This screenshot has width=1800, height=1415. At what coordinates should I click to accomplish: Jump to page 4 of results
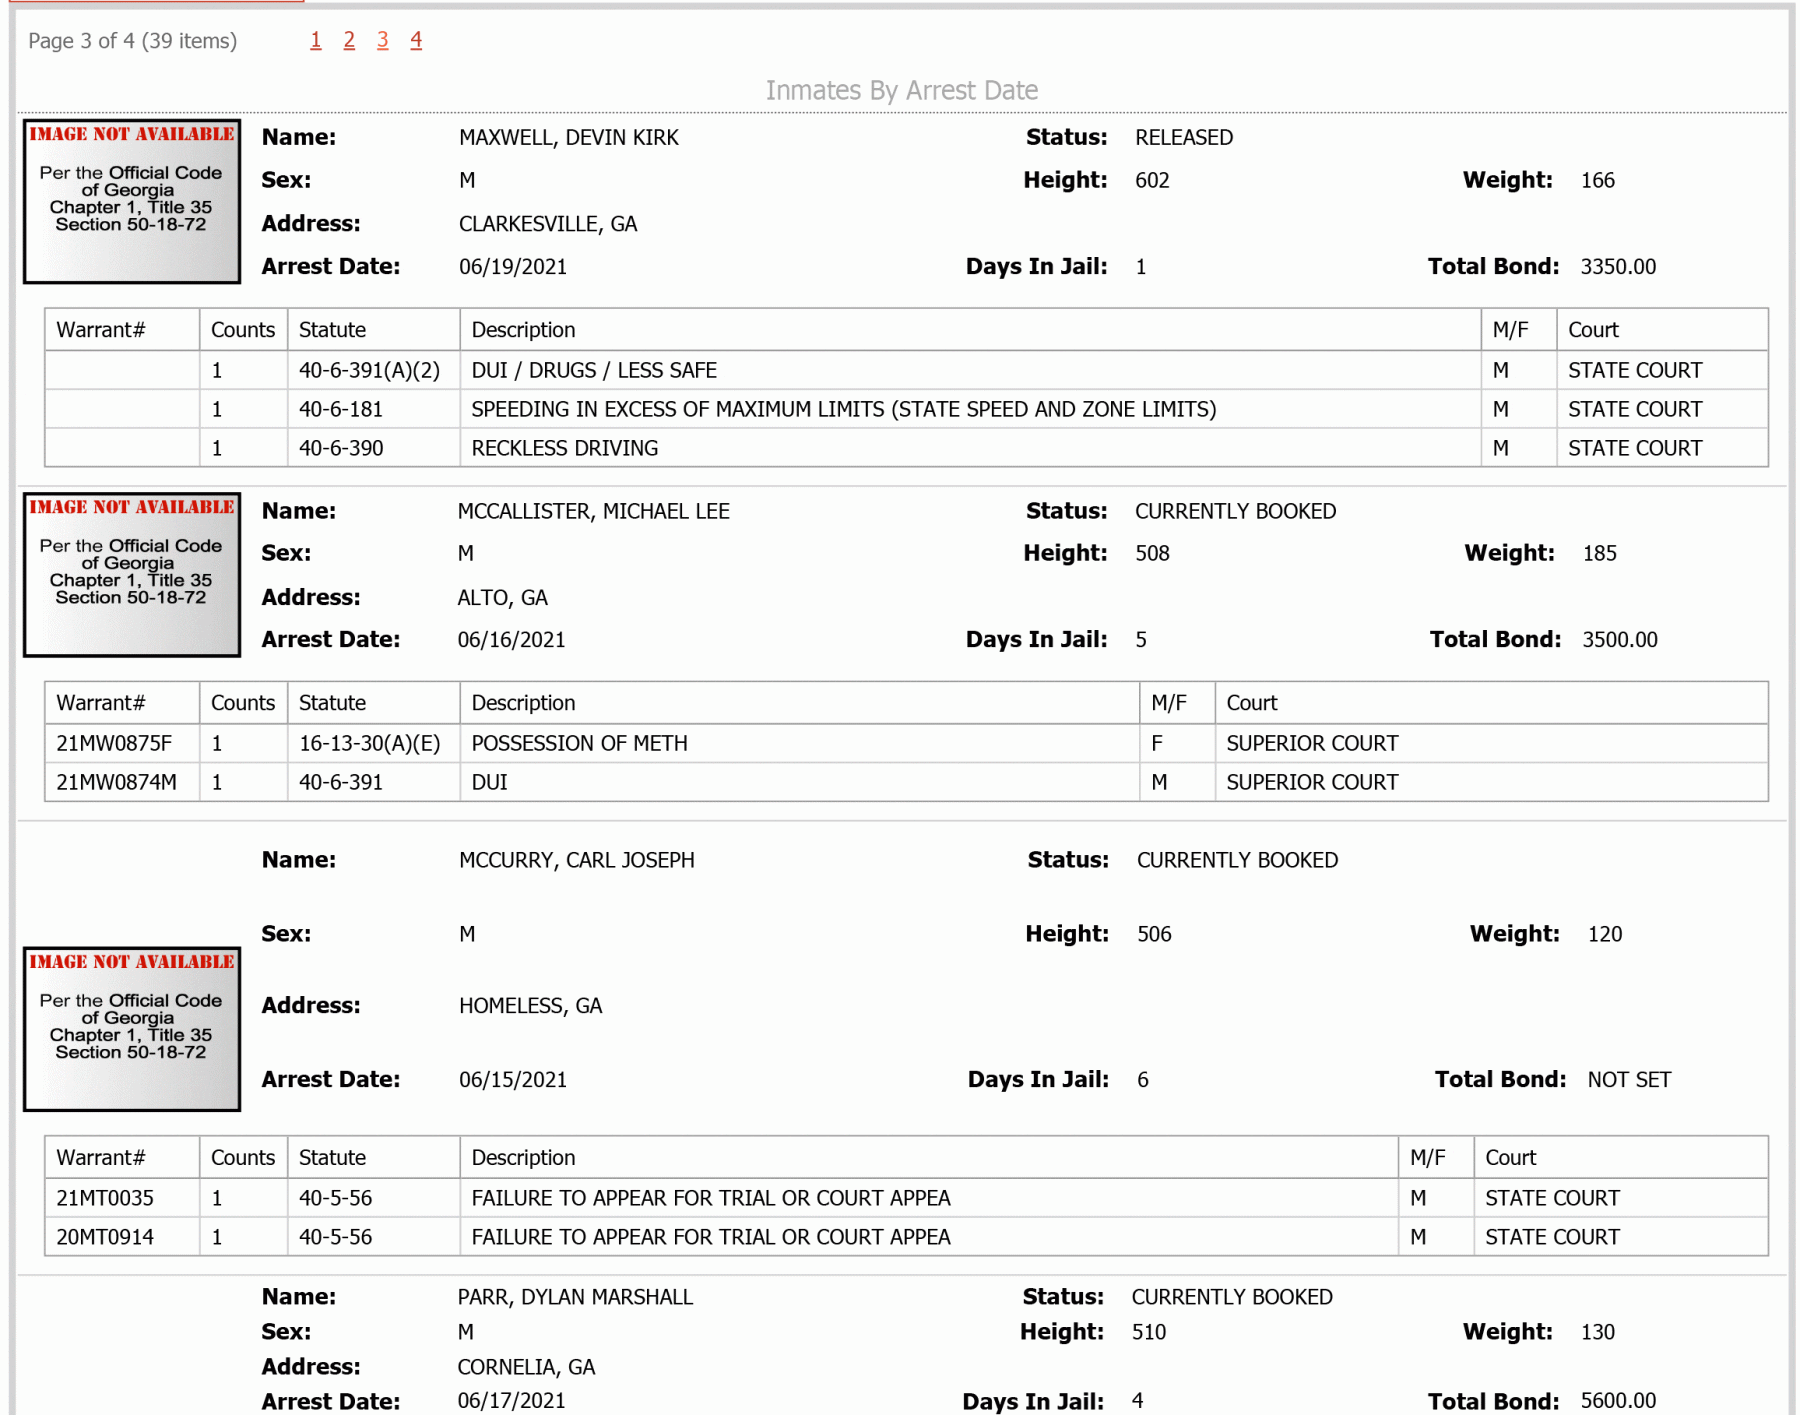[416, 41]
